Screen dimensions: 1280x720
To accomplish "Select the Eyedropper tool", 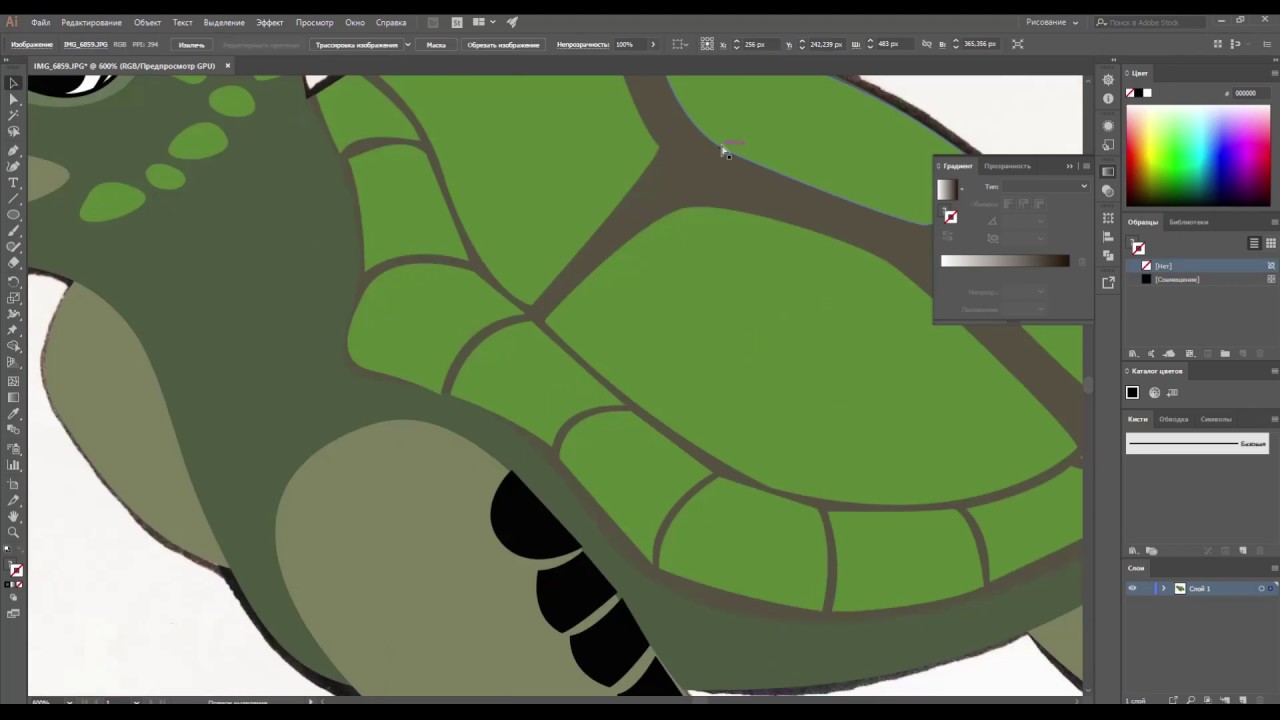I will [13, 414].
